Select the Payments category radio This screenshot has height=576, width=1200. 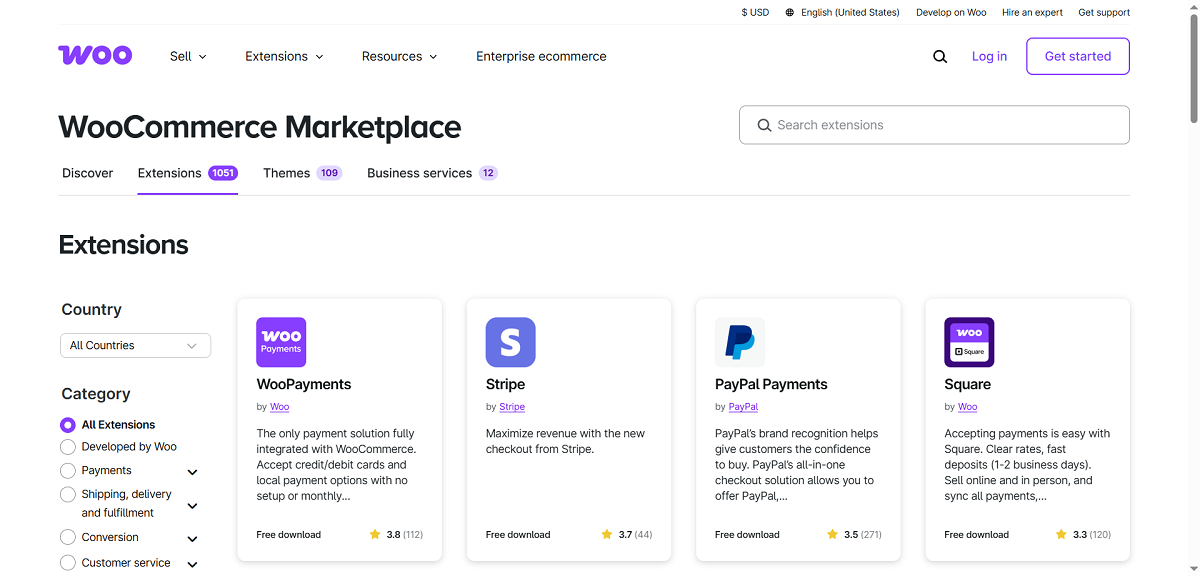click(68, 470)
